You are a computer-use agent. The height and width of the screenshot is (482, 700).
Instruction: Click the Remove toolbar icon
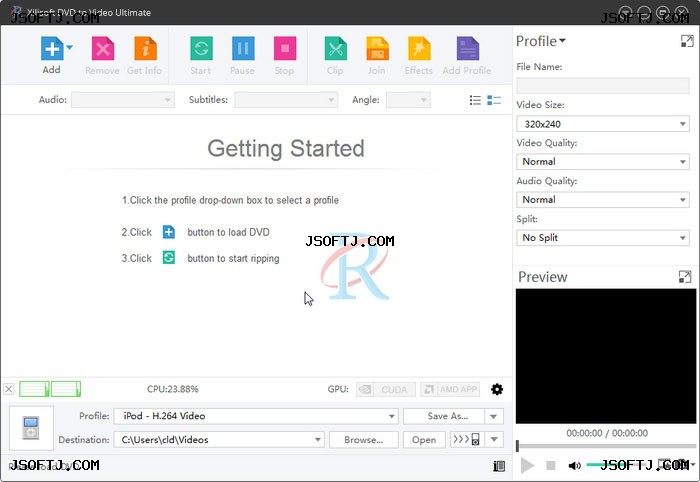click(x=103, y=48)
